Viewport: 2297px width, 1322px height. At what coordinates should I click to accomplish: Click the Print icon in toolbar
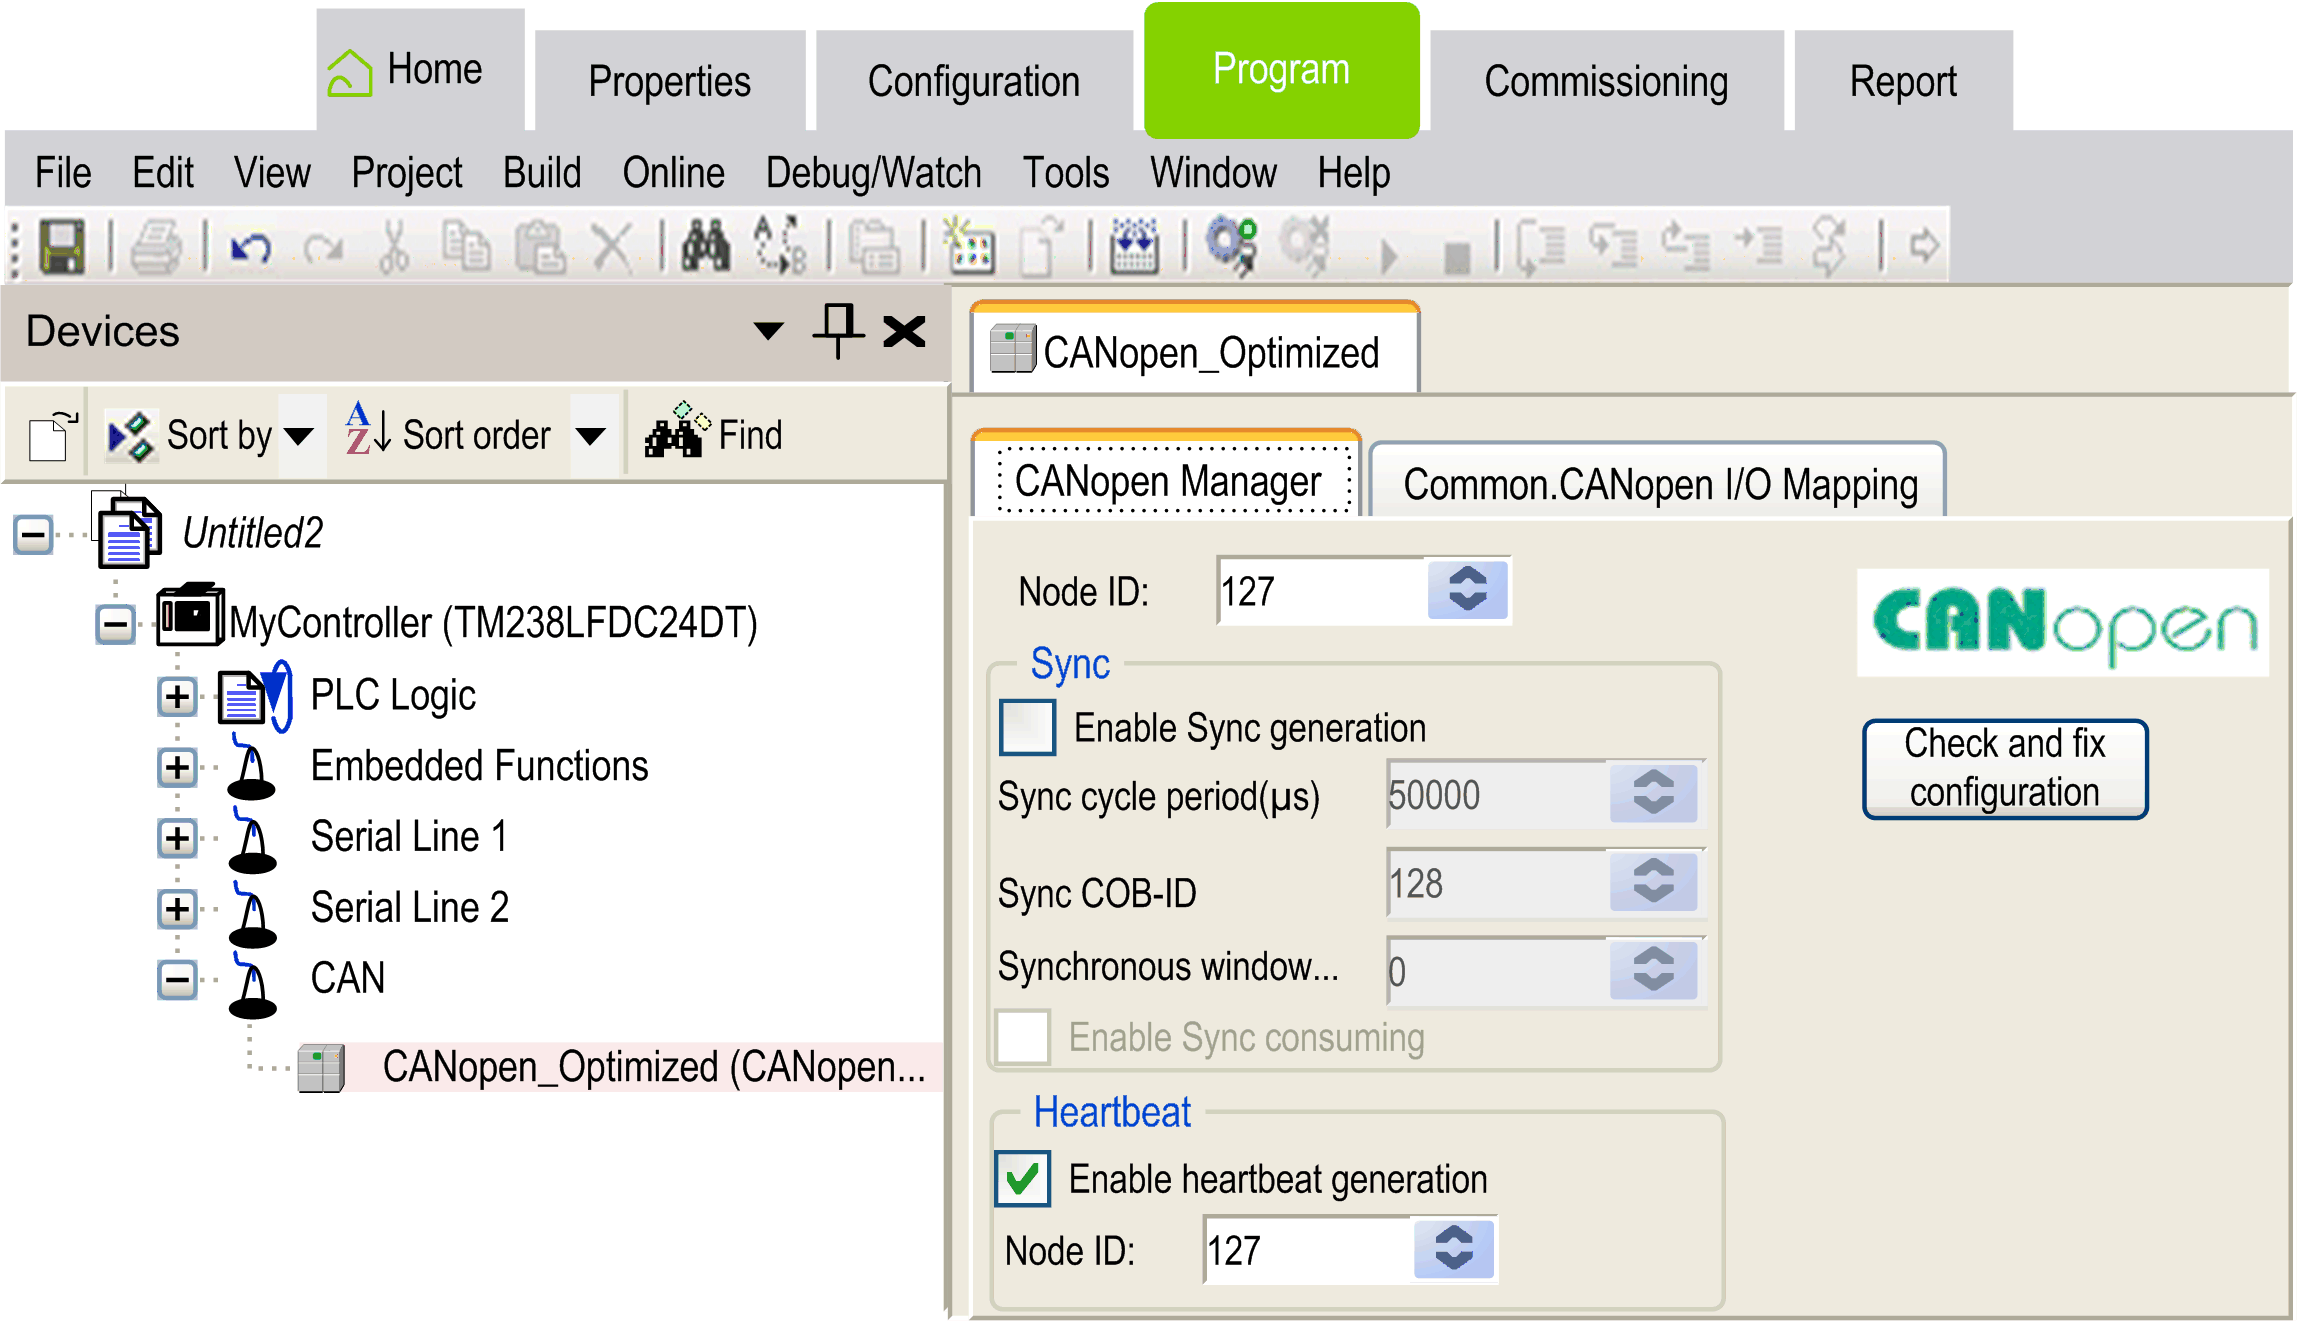156,247
